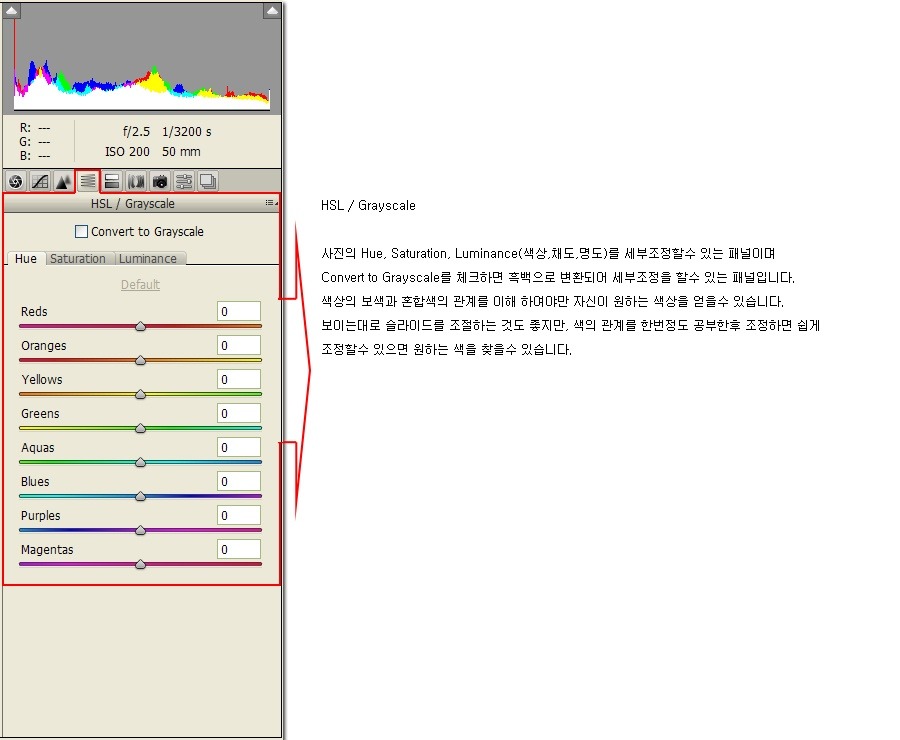
Task: Open the Tone Curve panel icon
Action: coord(40,181)
